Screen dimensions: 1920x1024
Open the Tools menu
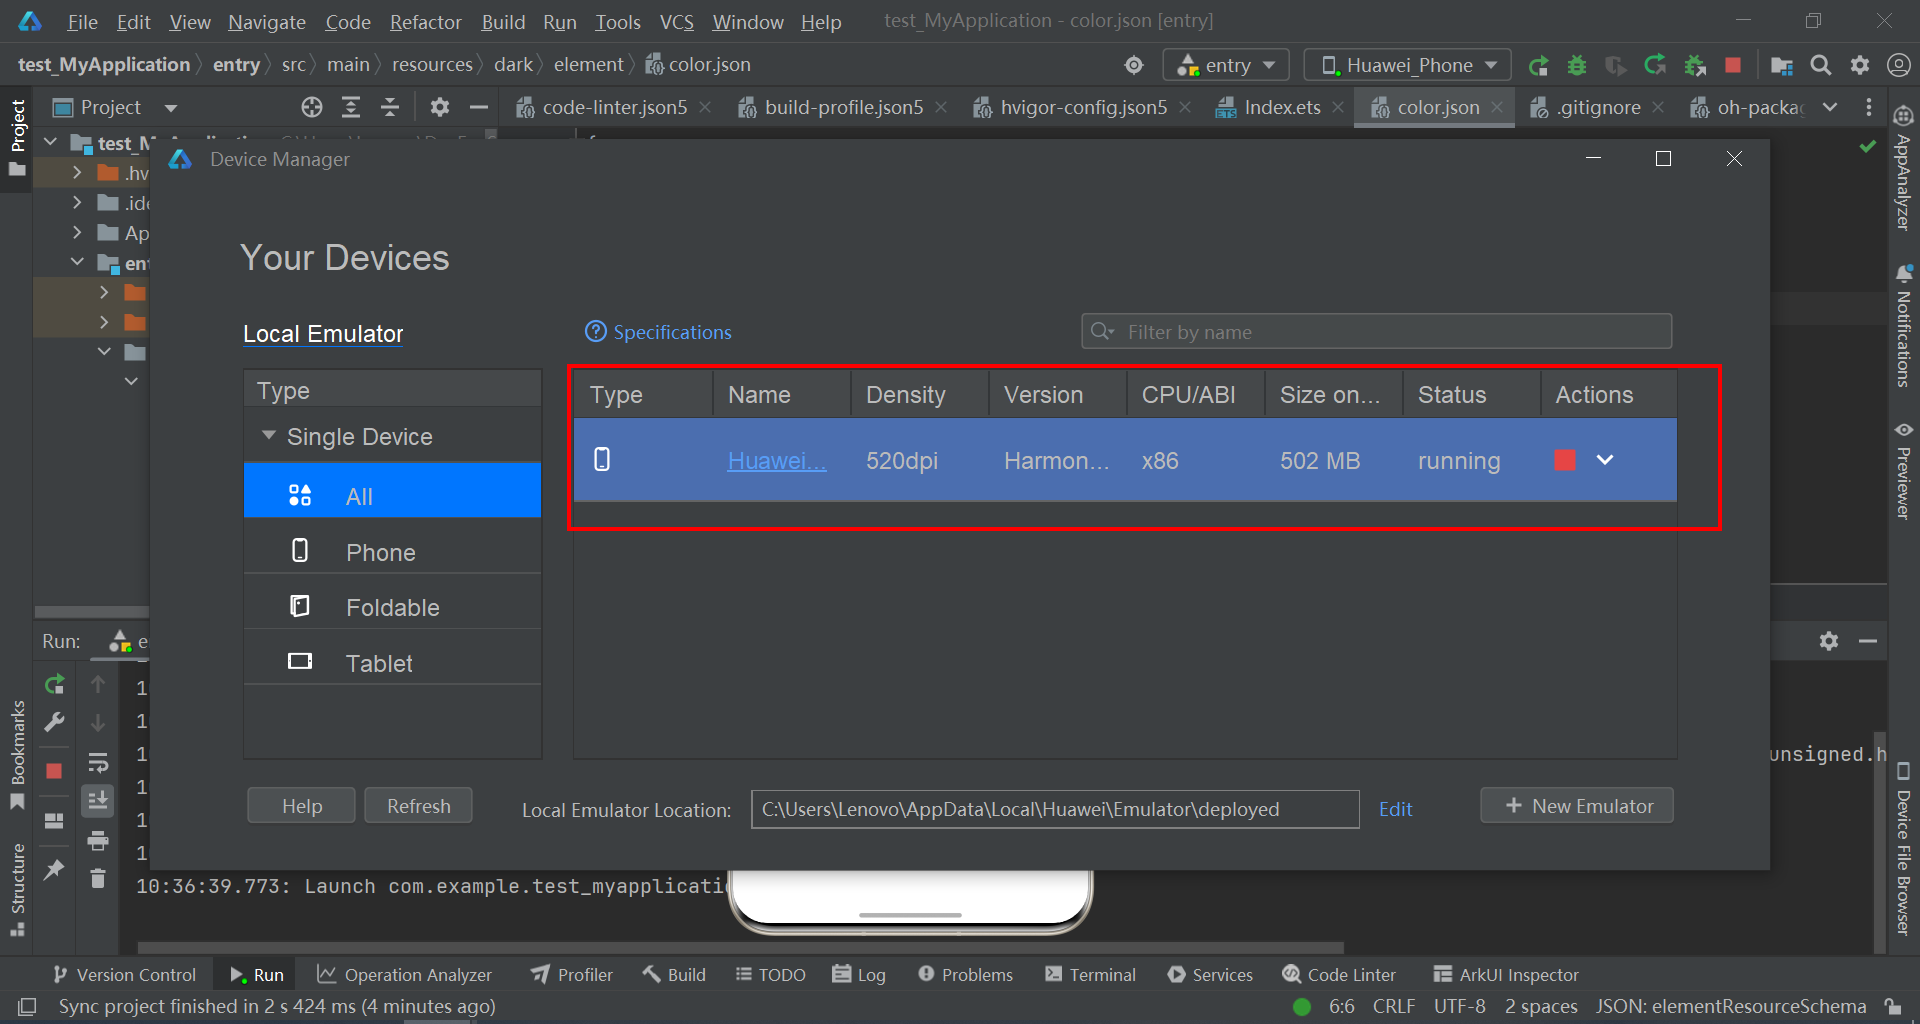coord(618,22)
